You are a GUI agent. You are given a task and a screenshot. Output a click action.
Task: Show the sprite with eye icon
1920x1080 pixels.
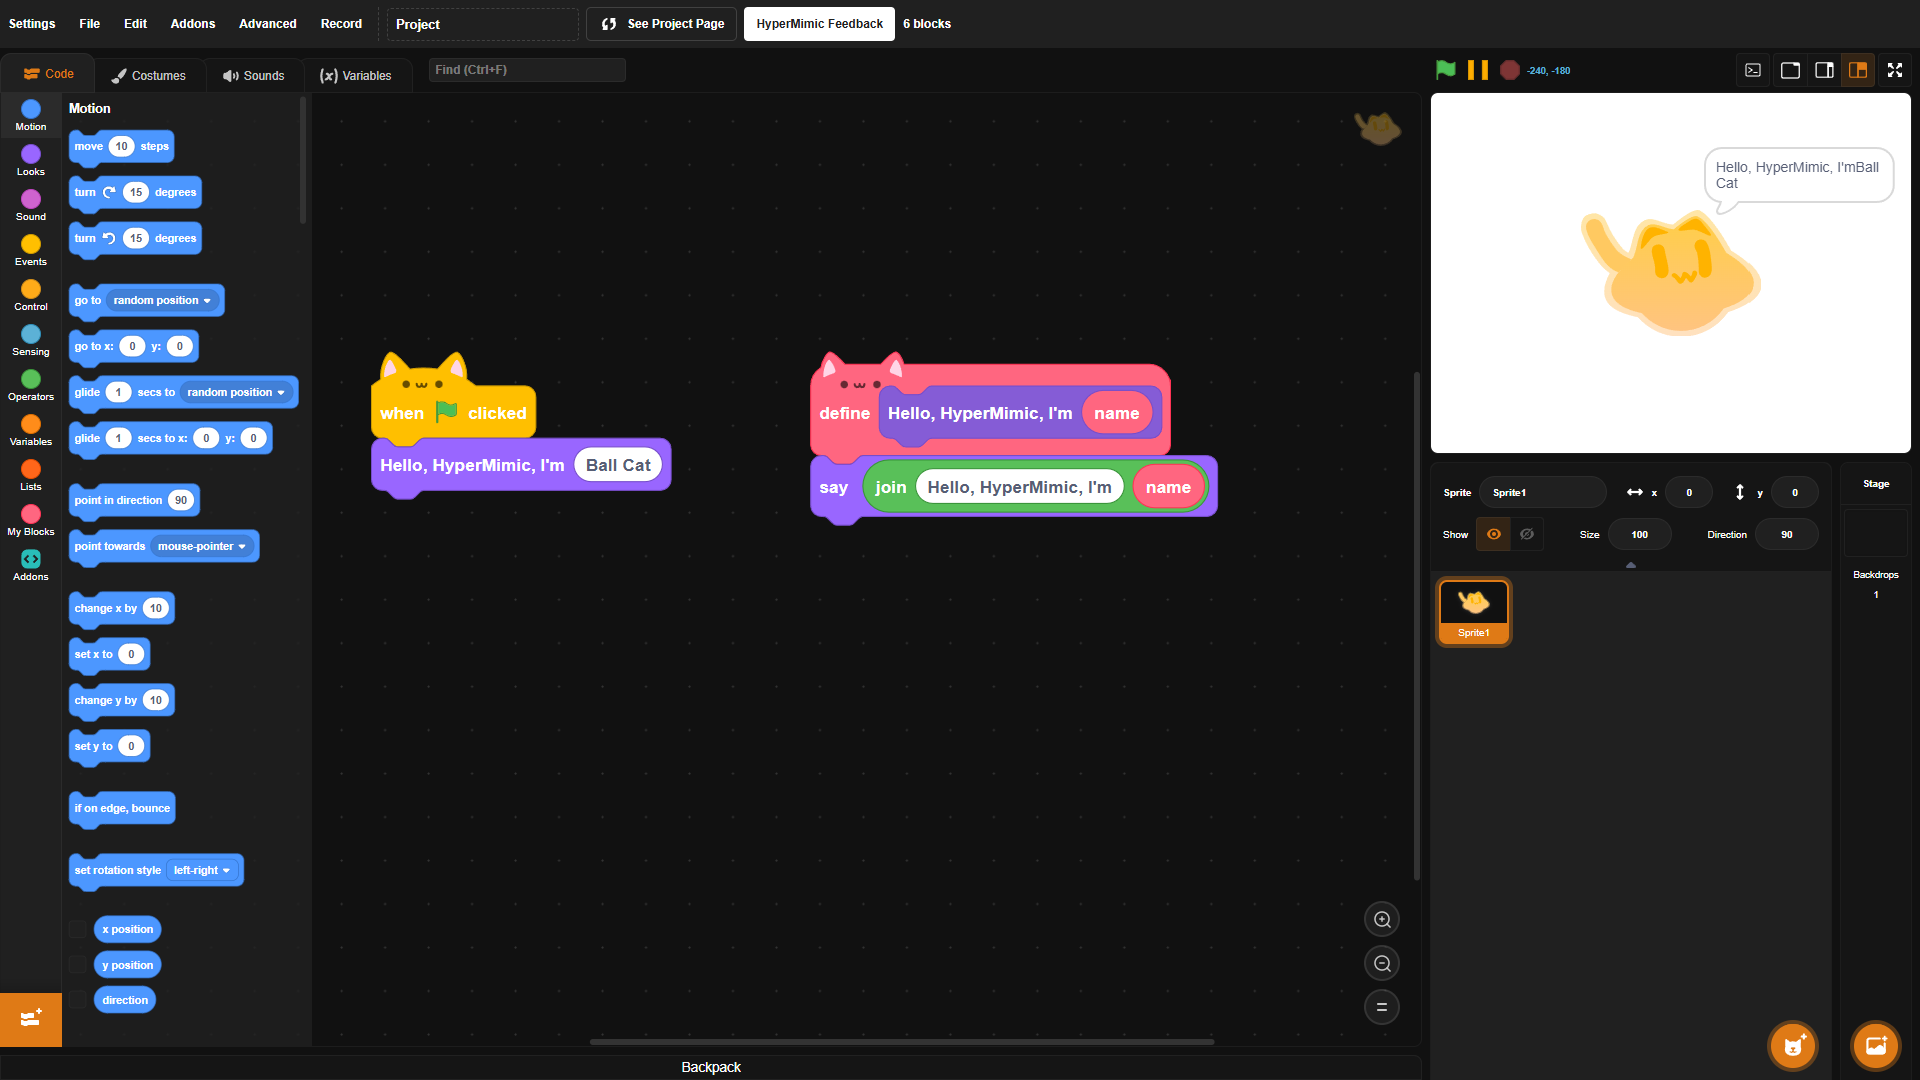(1493, 534)
